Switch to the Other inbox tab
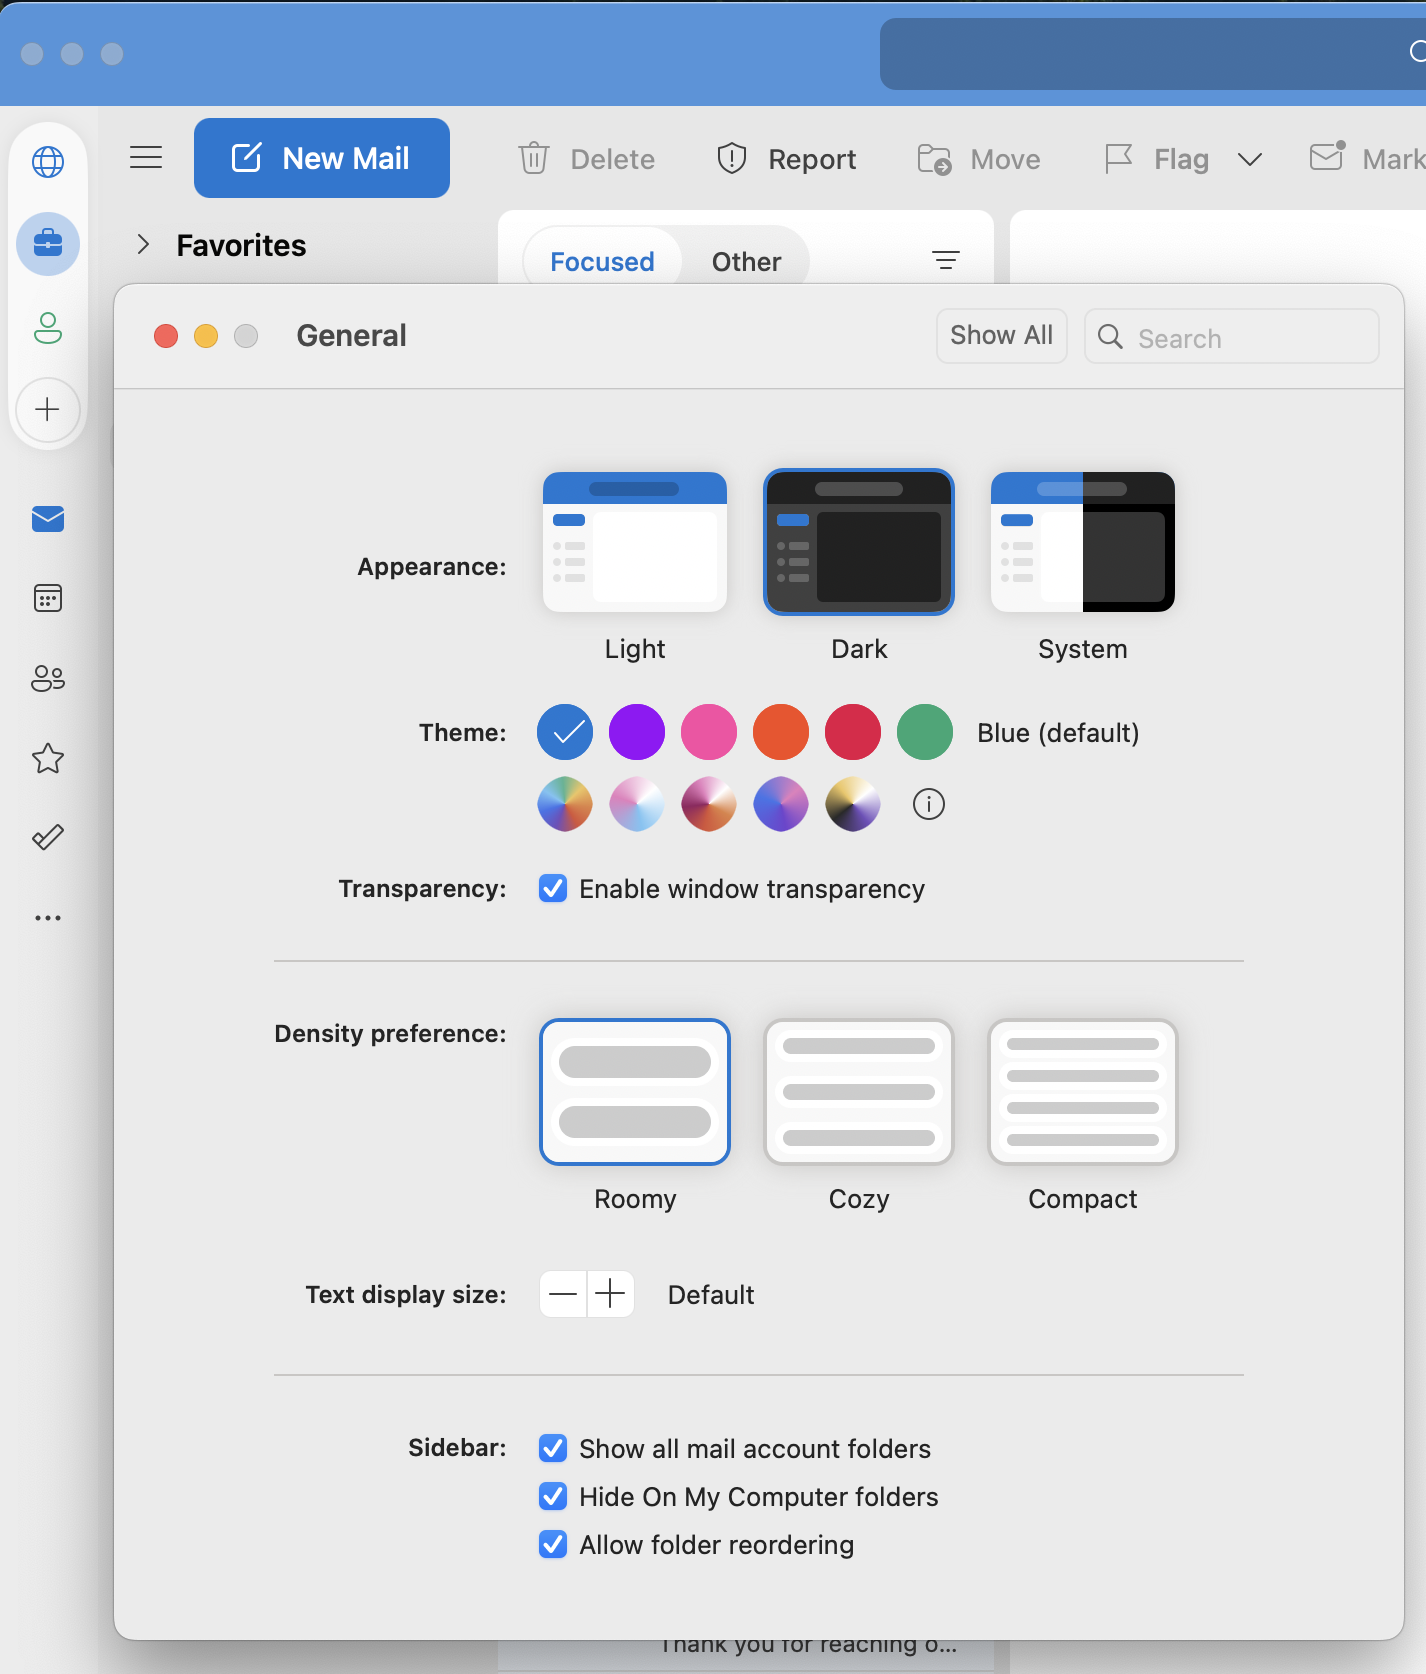The width and height of the screenshot is (1426, 1674). point(746,262)
